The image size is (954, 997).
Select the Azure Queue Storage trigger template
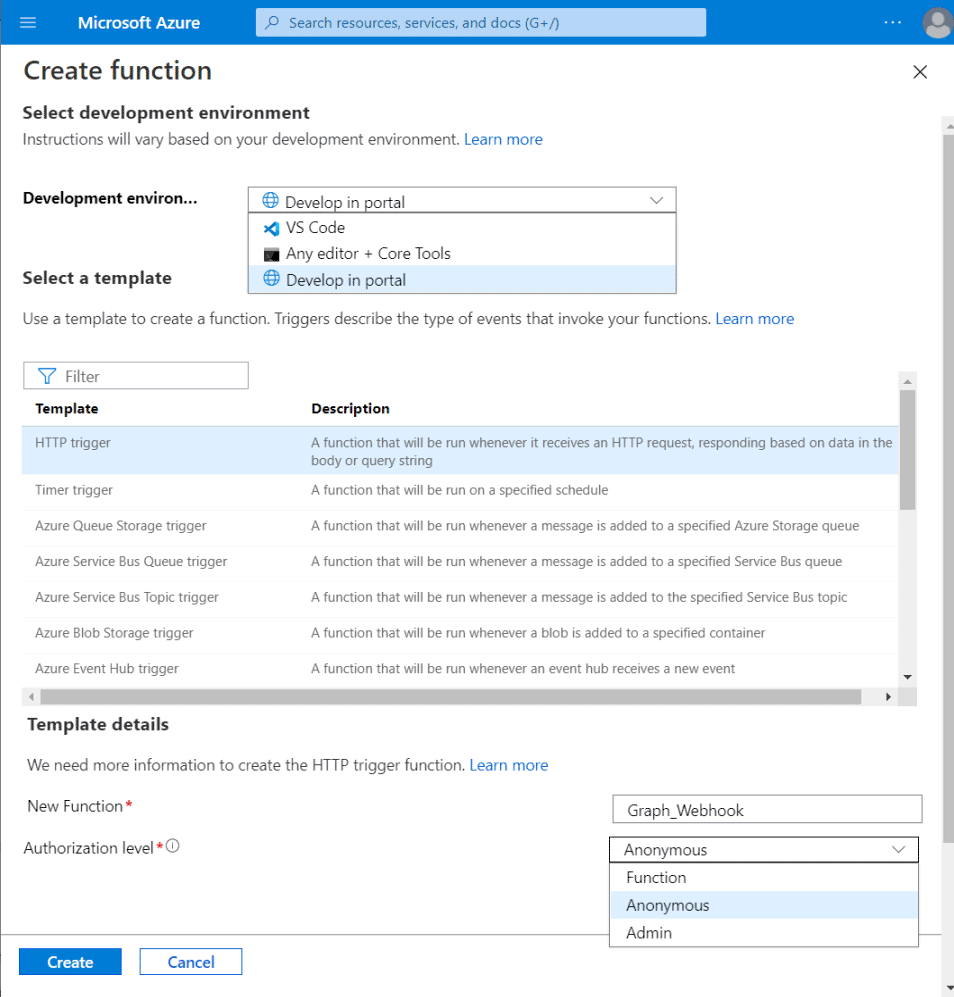pyautogui.click(x=460, y=526)
